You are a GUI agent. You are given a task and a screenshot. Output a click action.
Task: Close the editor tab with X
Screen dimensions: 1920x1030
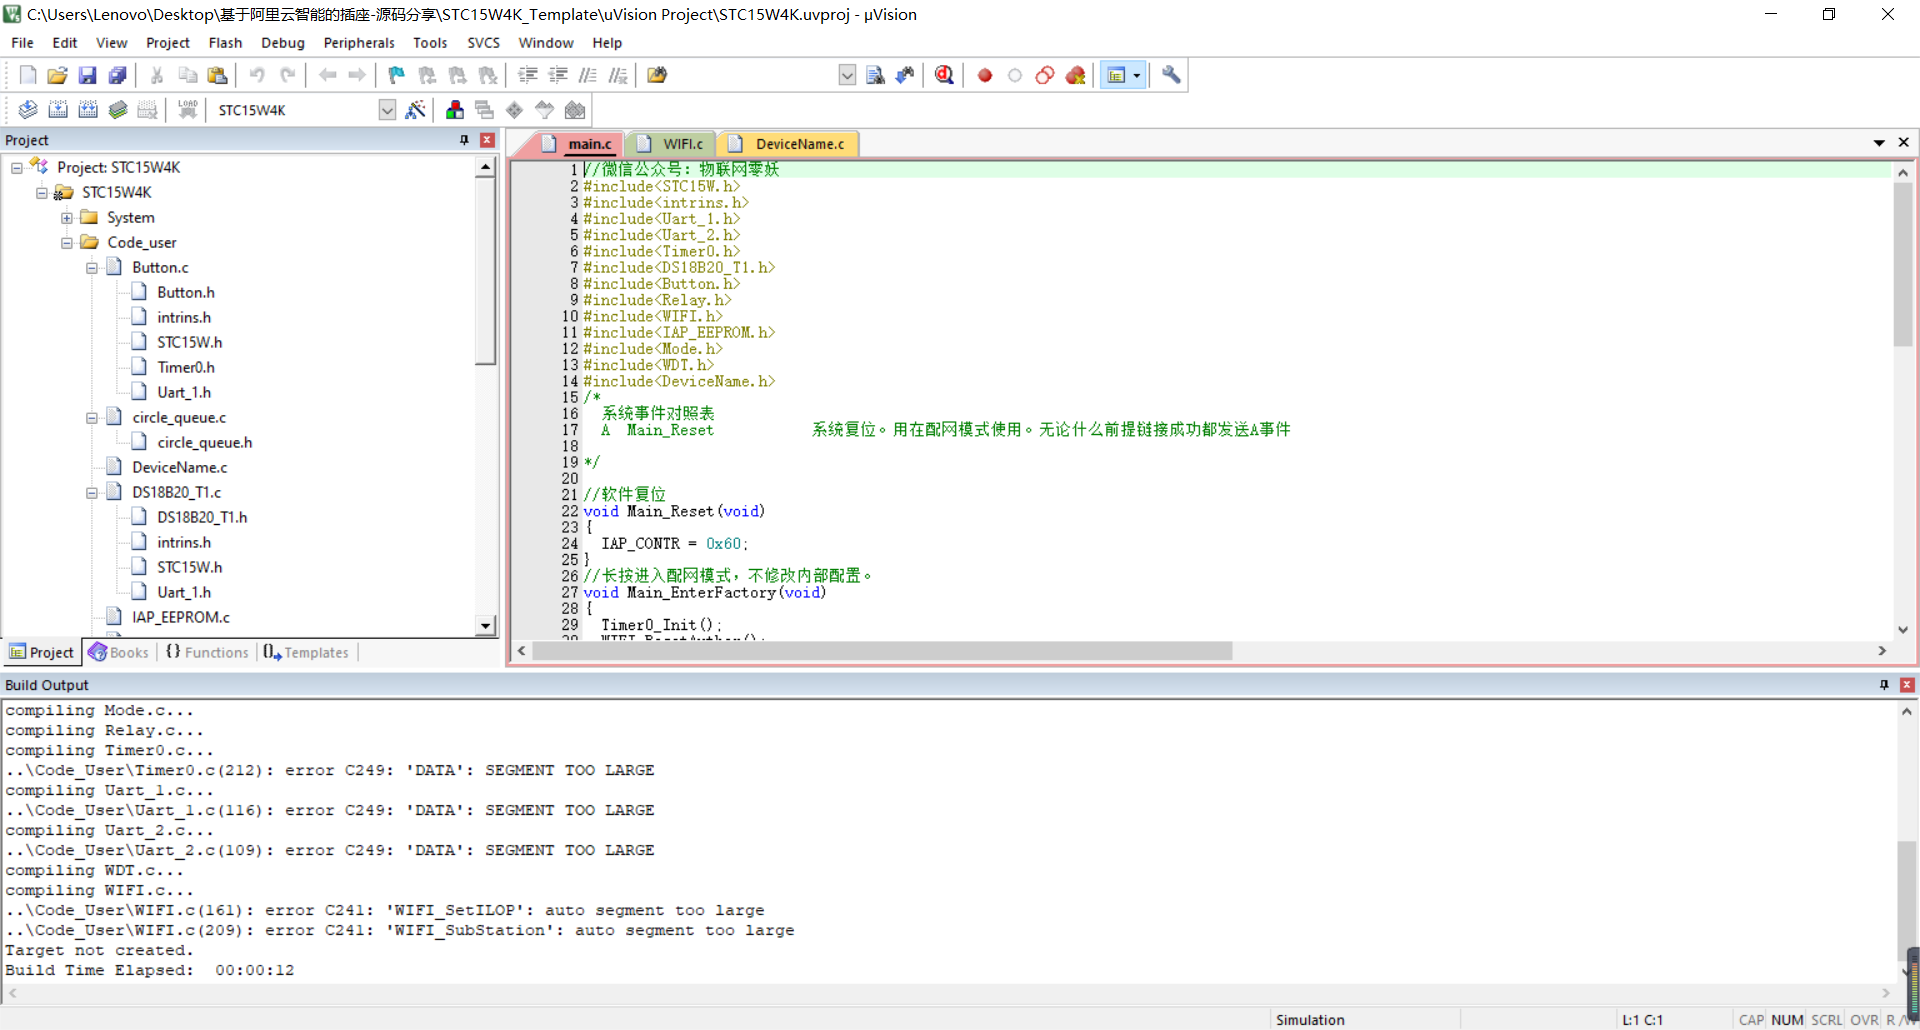pyautogui.click(x=1903, y=143)
